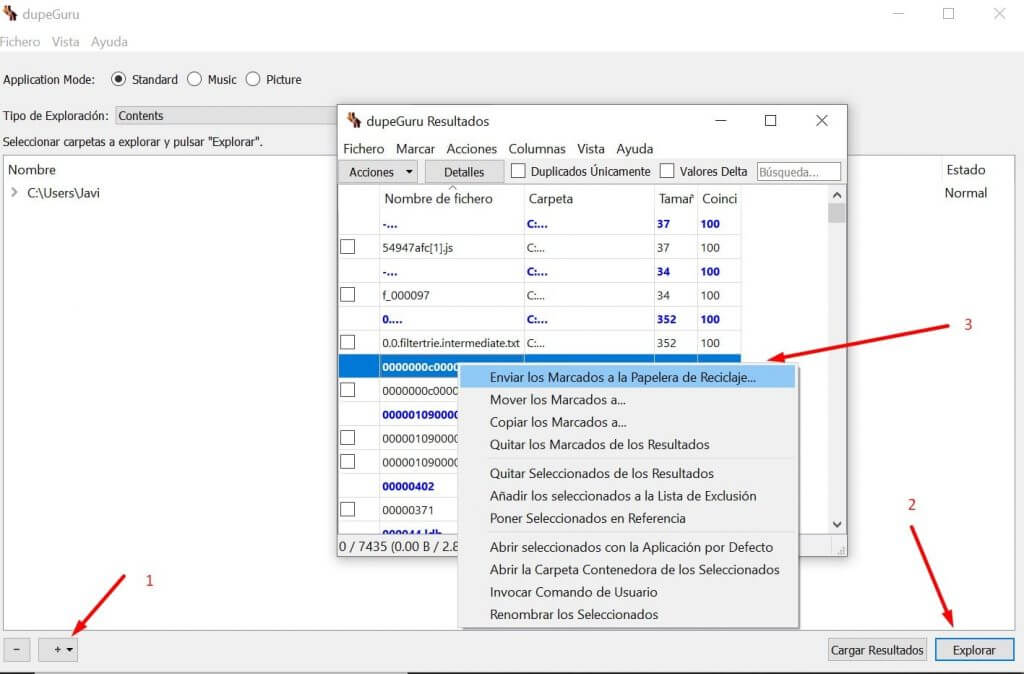Choose Enviar los Marcados a la Papelera
Screen dimensions: 1024x674
pos(628,377)
